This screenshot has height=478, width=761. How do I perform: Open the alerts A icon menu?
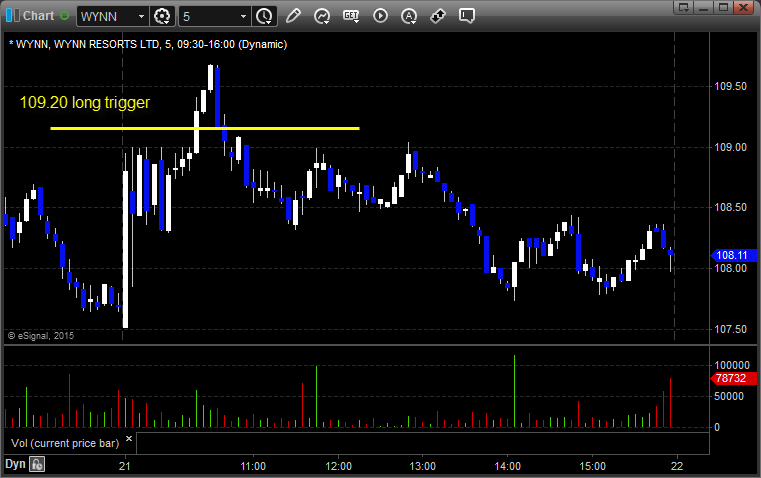[409, 16]
